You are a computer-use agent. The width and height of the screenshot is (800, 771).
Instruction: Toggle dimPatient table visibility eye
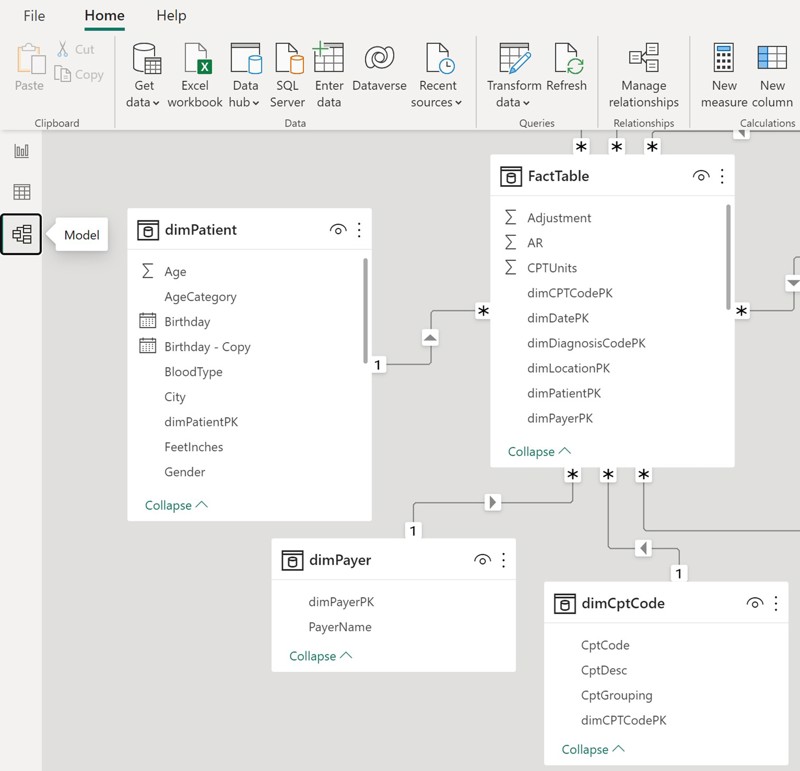click(338, 230)
